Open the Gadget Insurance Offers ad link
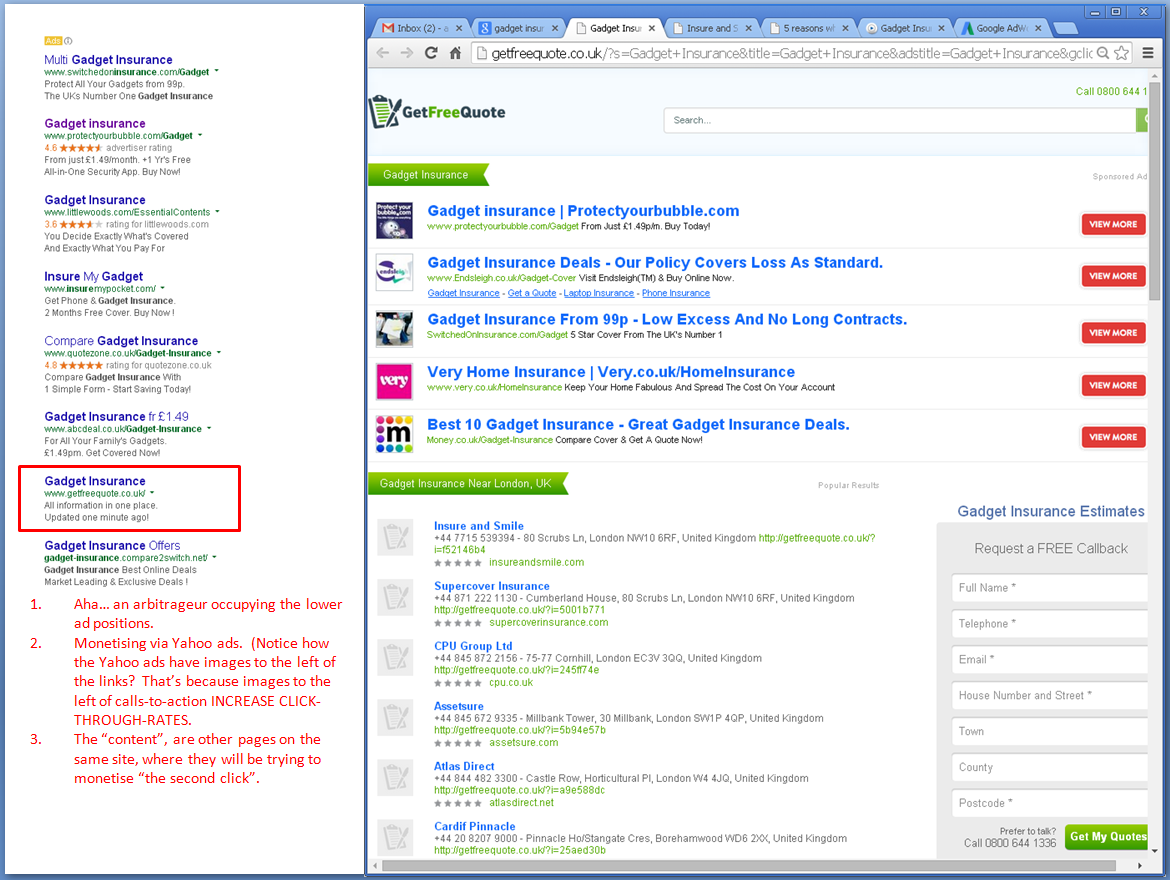This screenshot has height=880, width=1170. coord(112,546)
